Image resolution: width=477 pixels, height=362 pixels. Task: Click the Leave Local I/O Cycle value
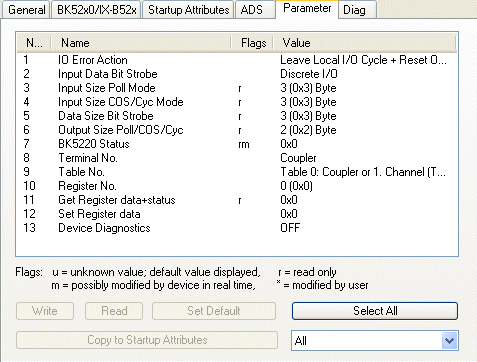(x=363, y=60)
